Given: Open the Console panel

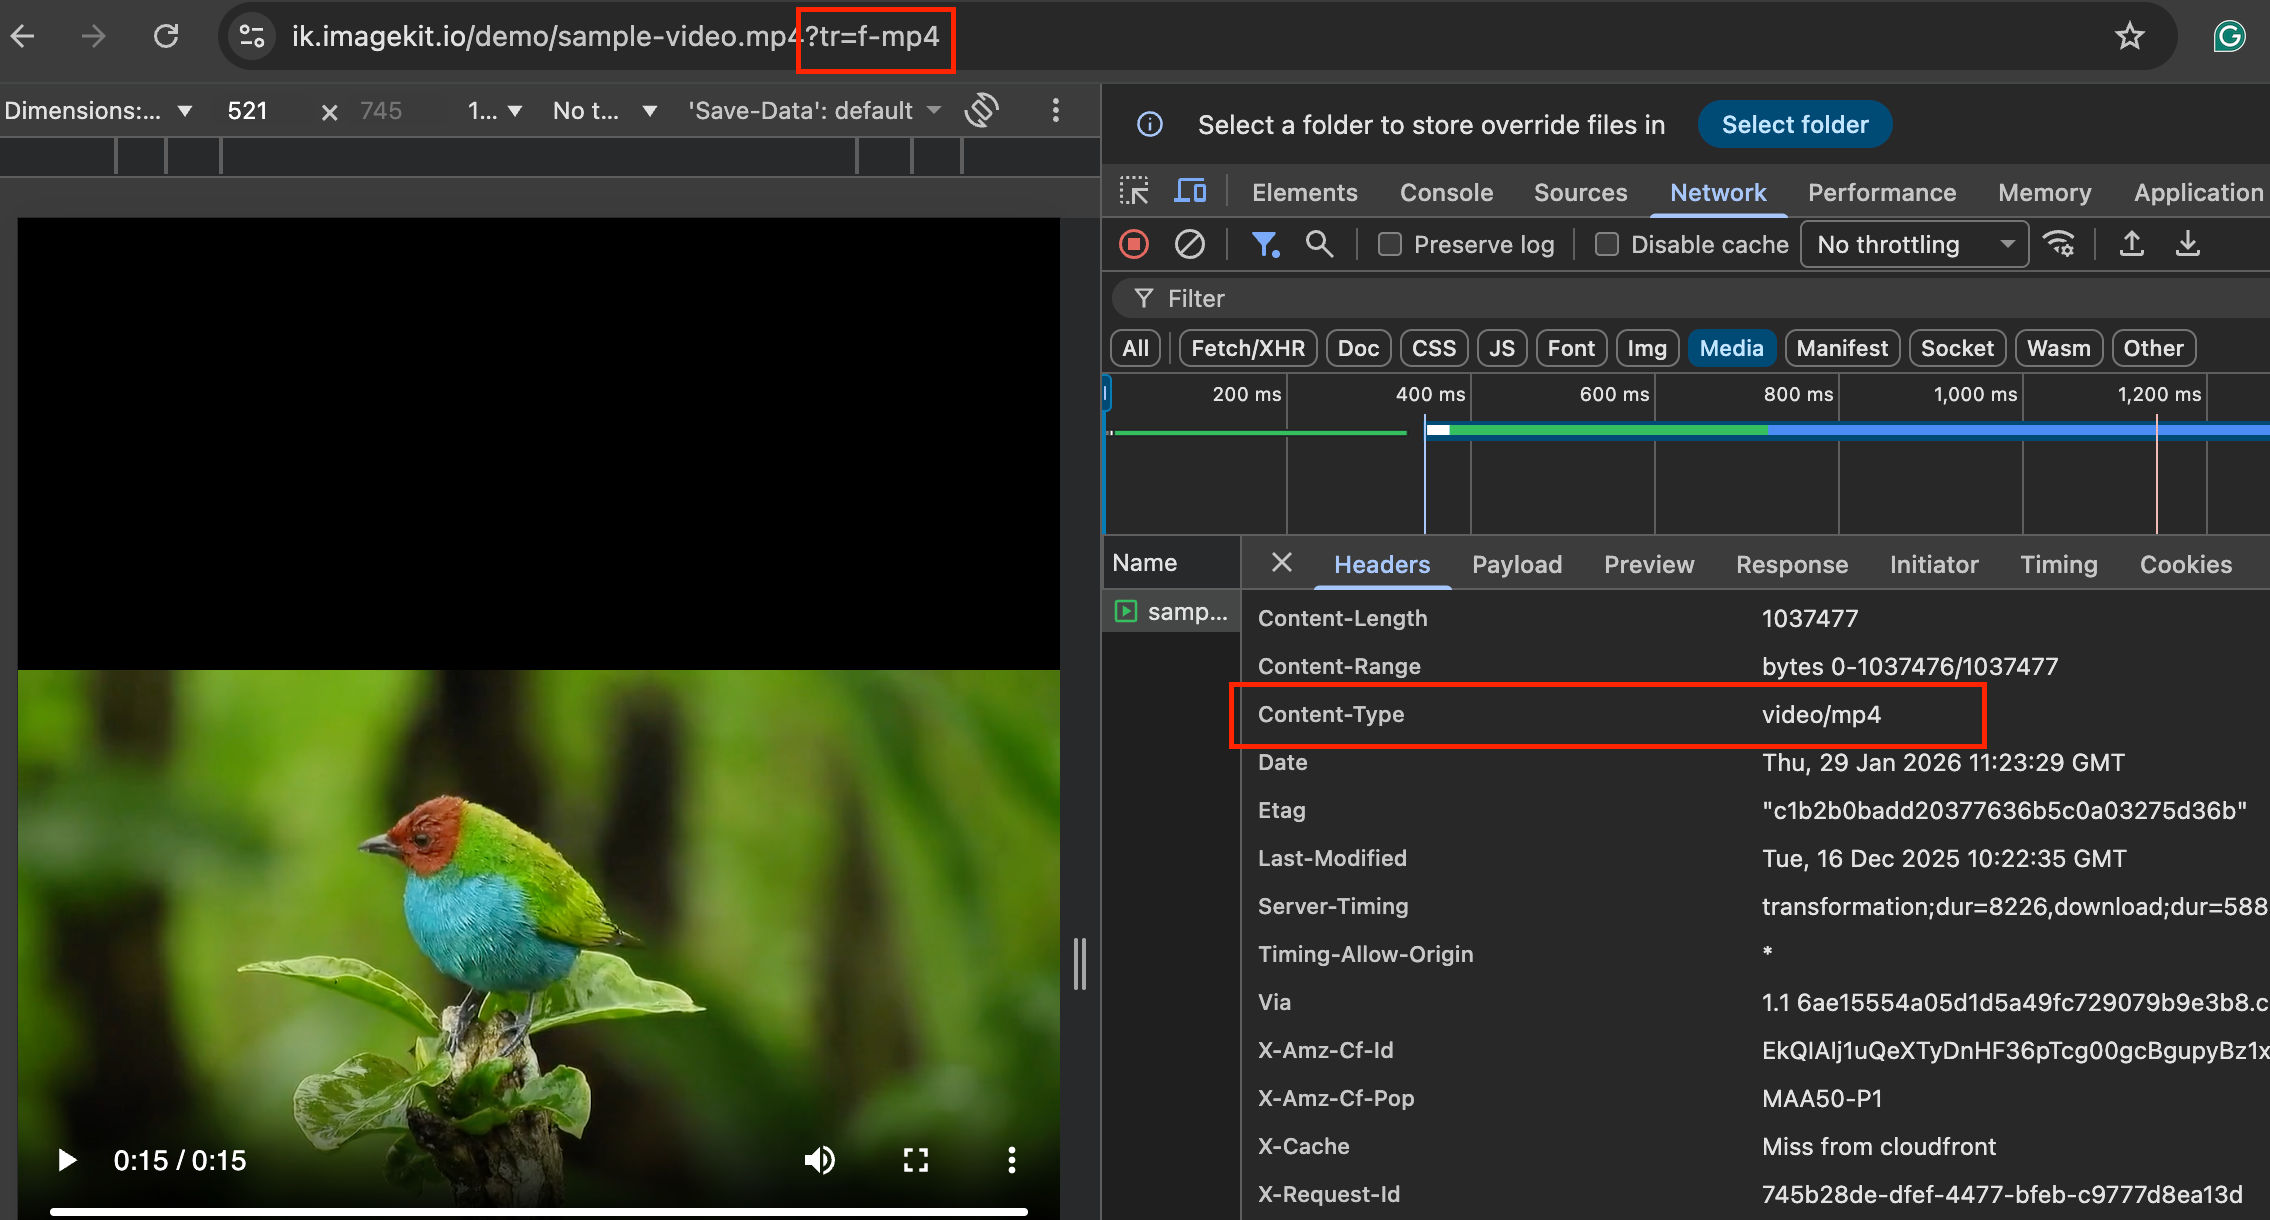Looking at the screenshot, I should [1446, 192].
